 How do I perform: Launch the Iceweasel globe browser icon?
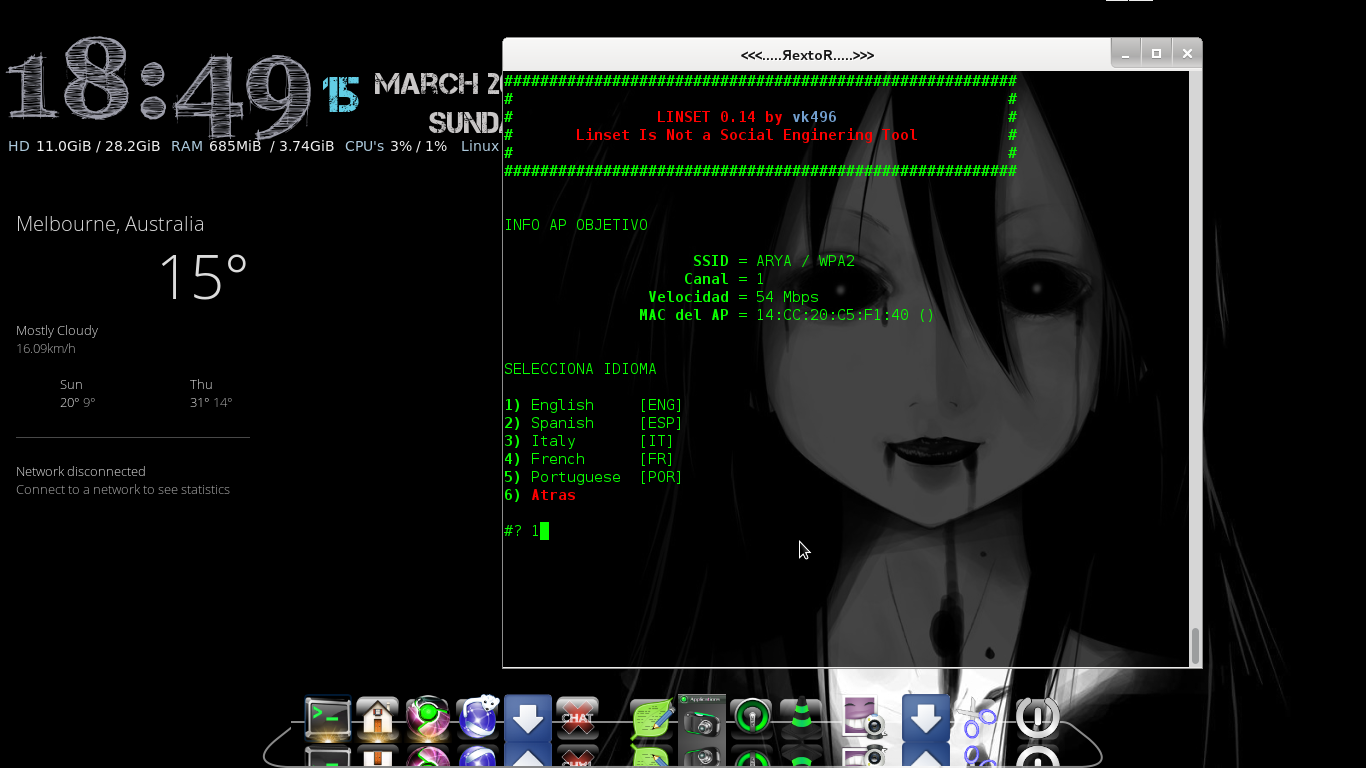(478, 717)
